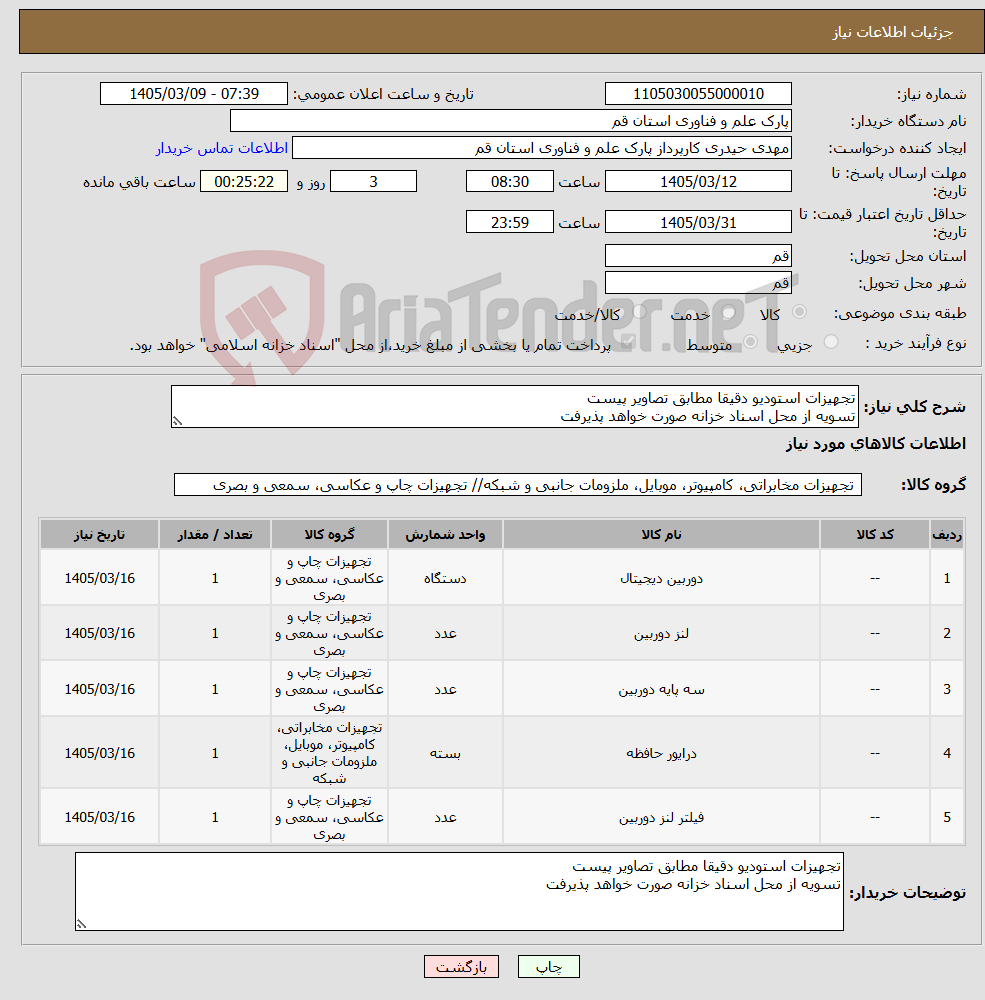Click the تعداد / مقدار column header
Image resolution: width=985 pixels, height=1000 pixels.
click(x=215, y=534)
